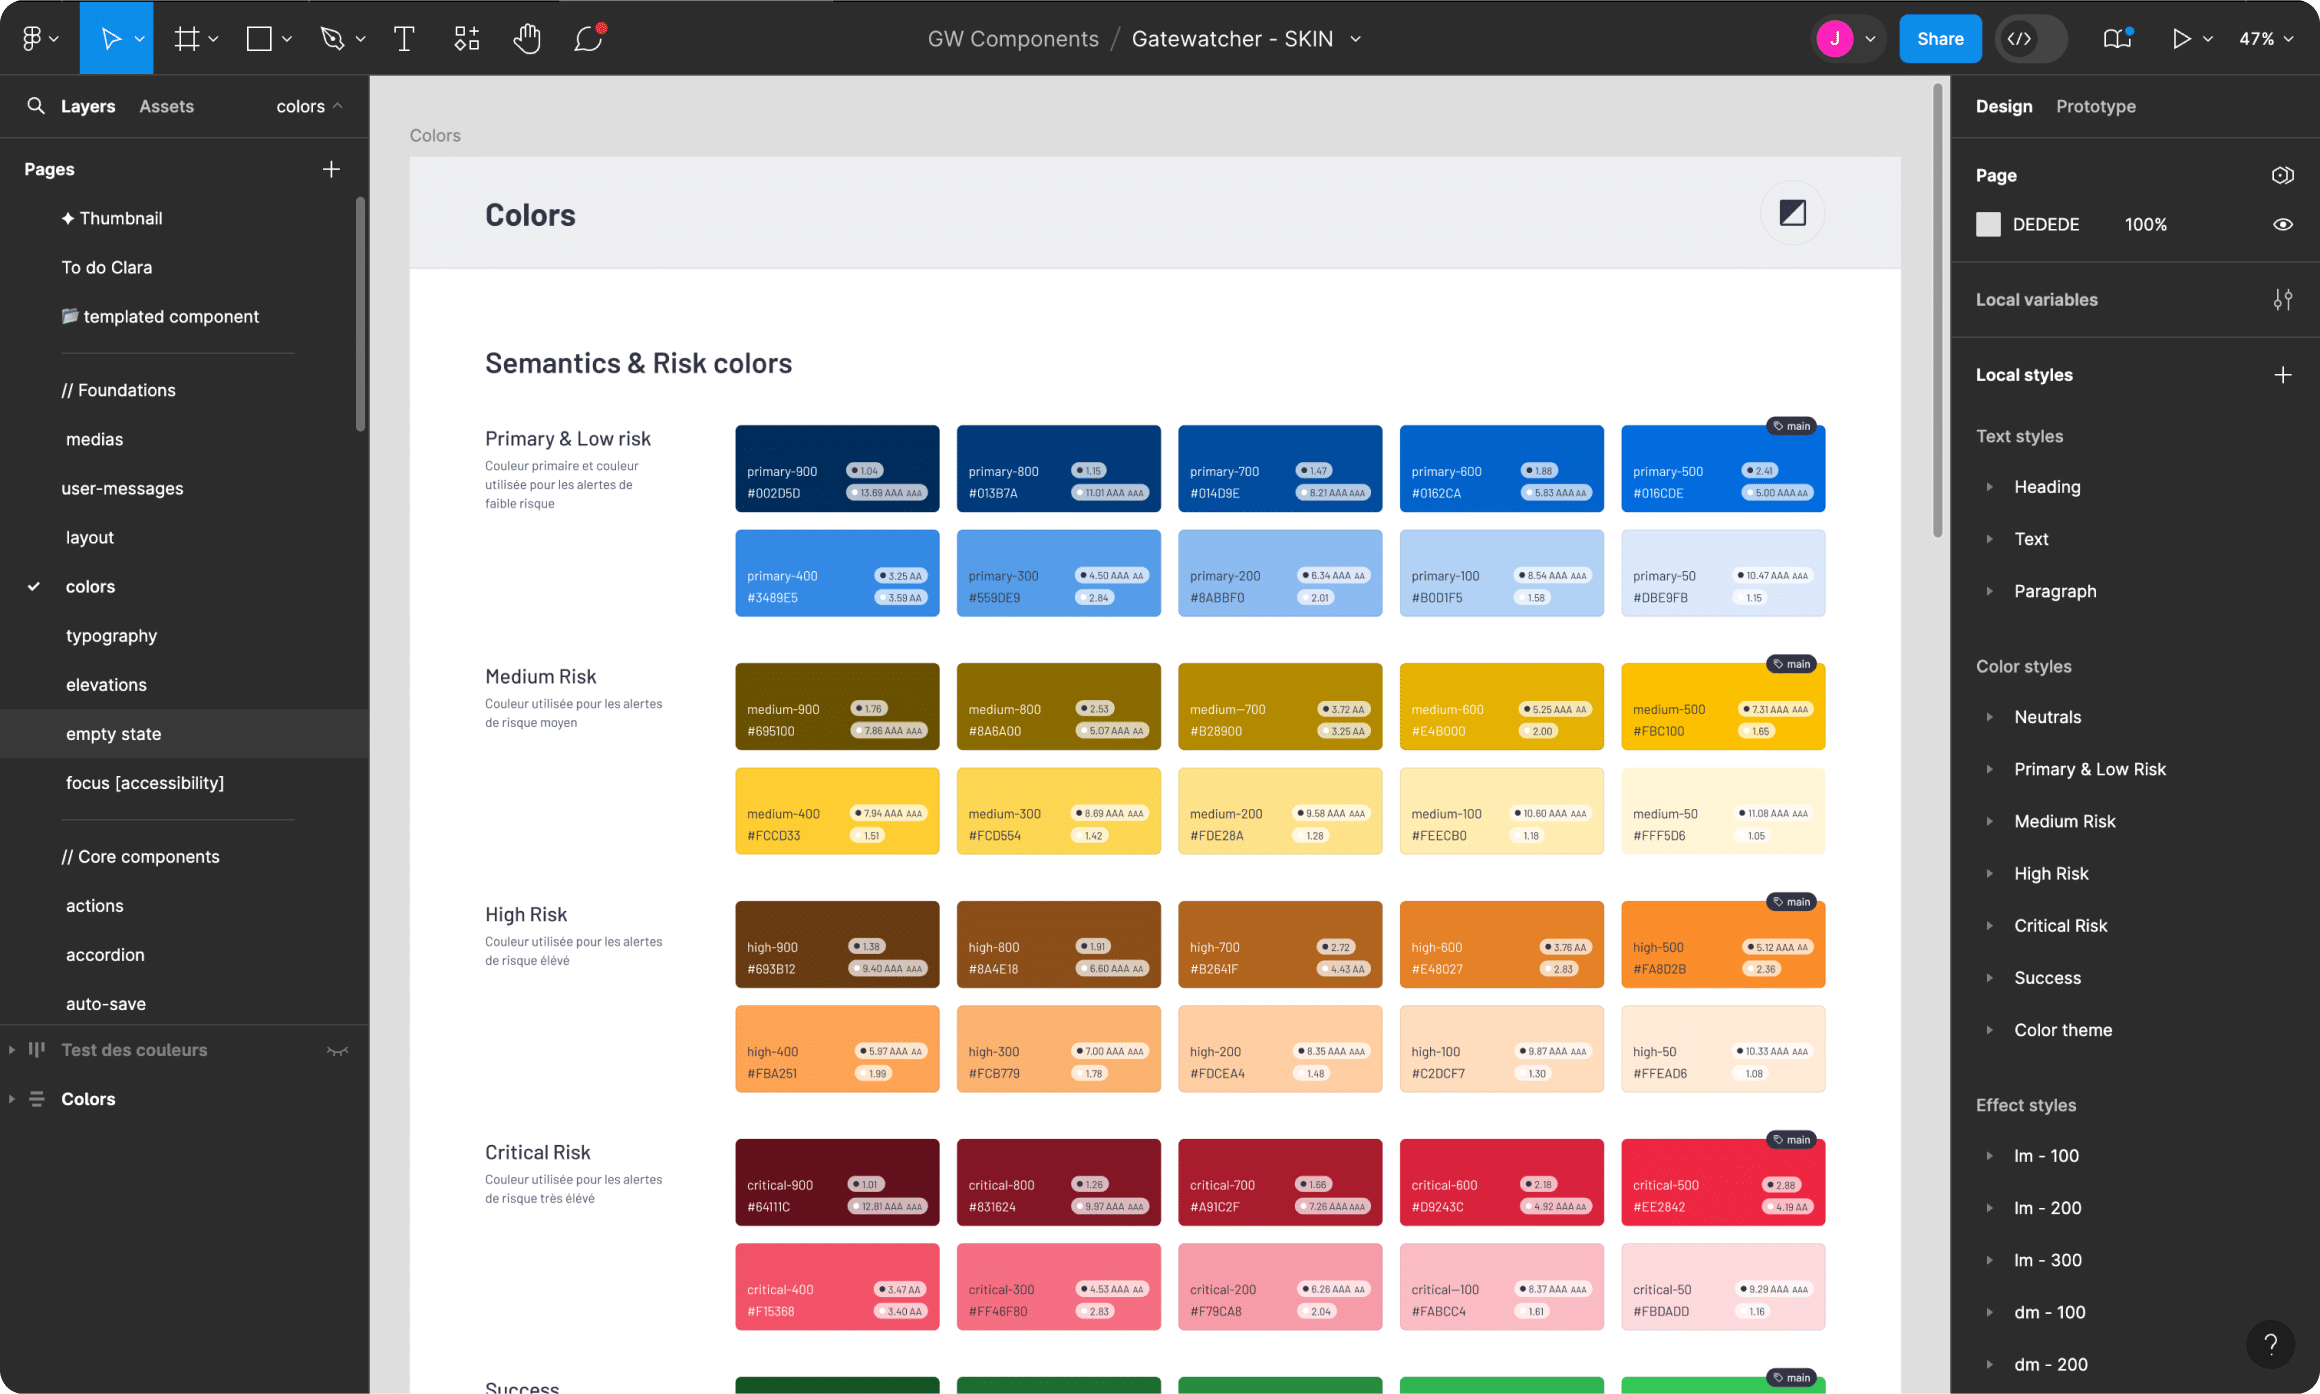The image size is (2320, 1394).
Task: Click the main tag on medium-500
Action: pyautogui.click(x=1792, y=664)
